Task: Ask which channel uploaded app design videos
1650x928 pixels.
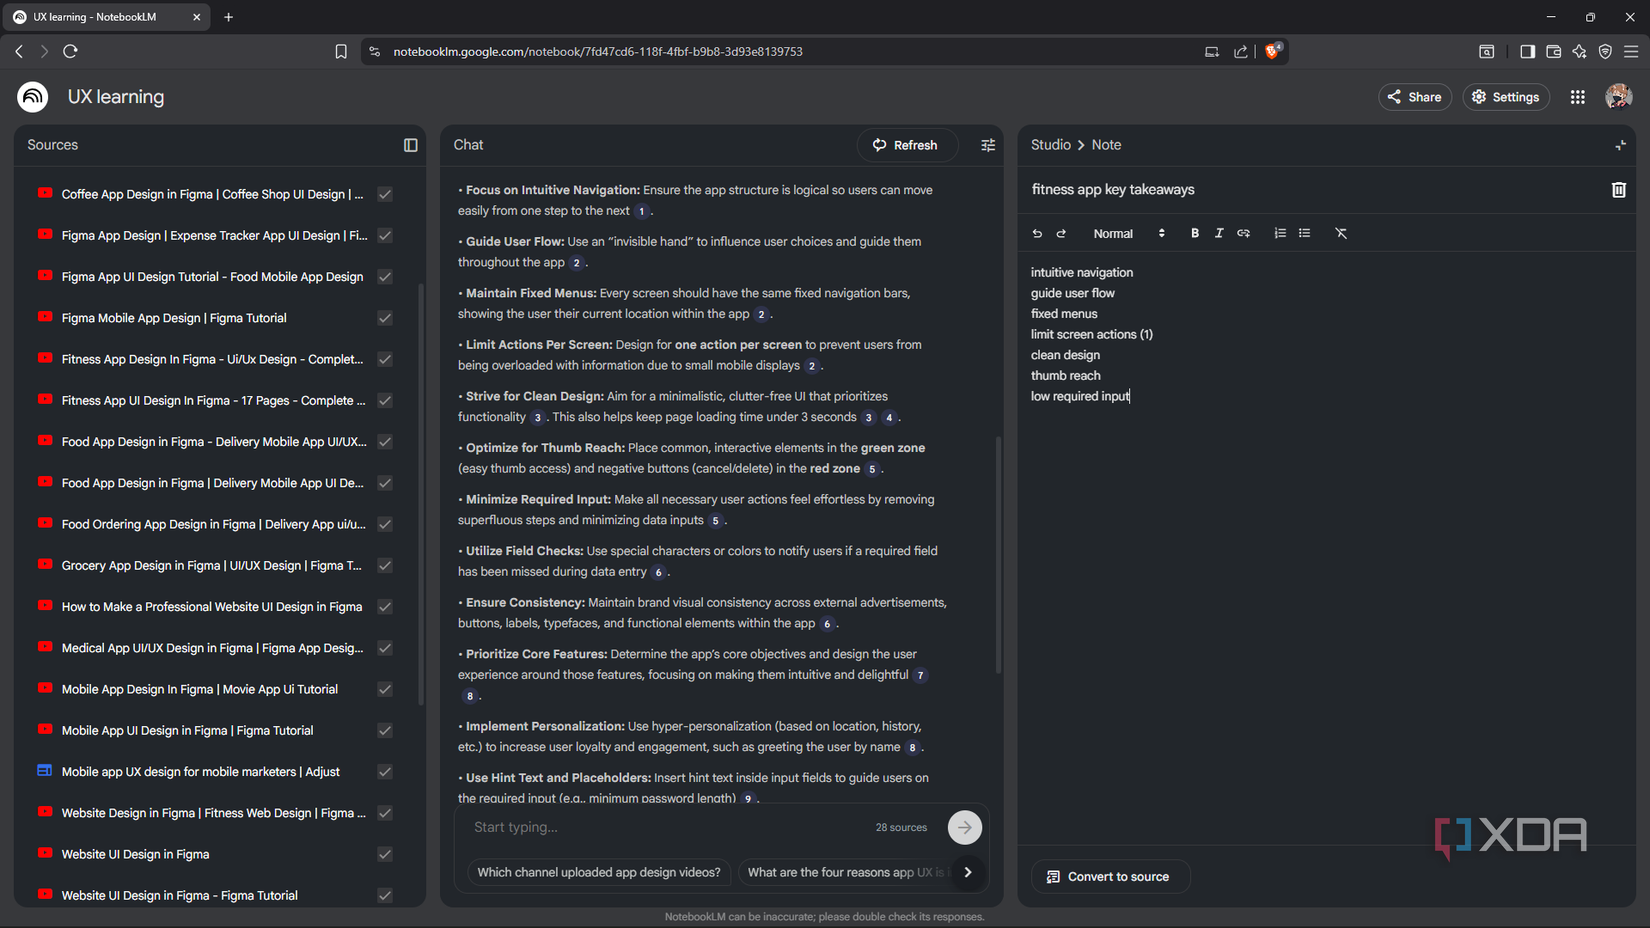Action: [x=598, y=872]
